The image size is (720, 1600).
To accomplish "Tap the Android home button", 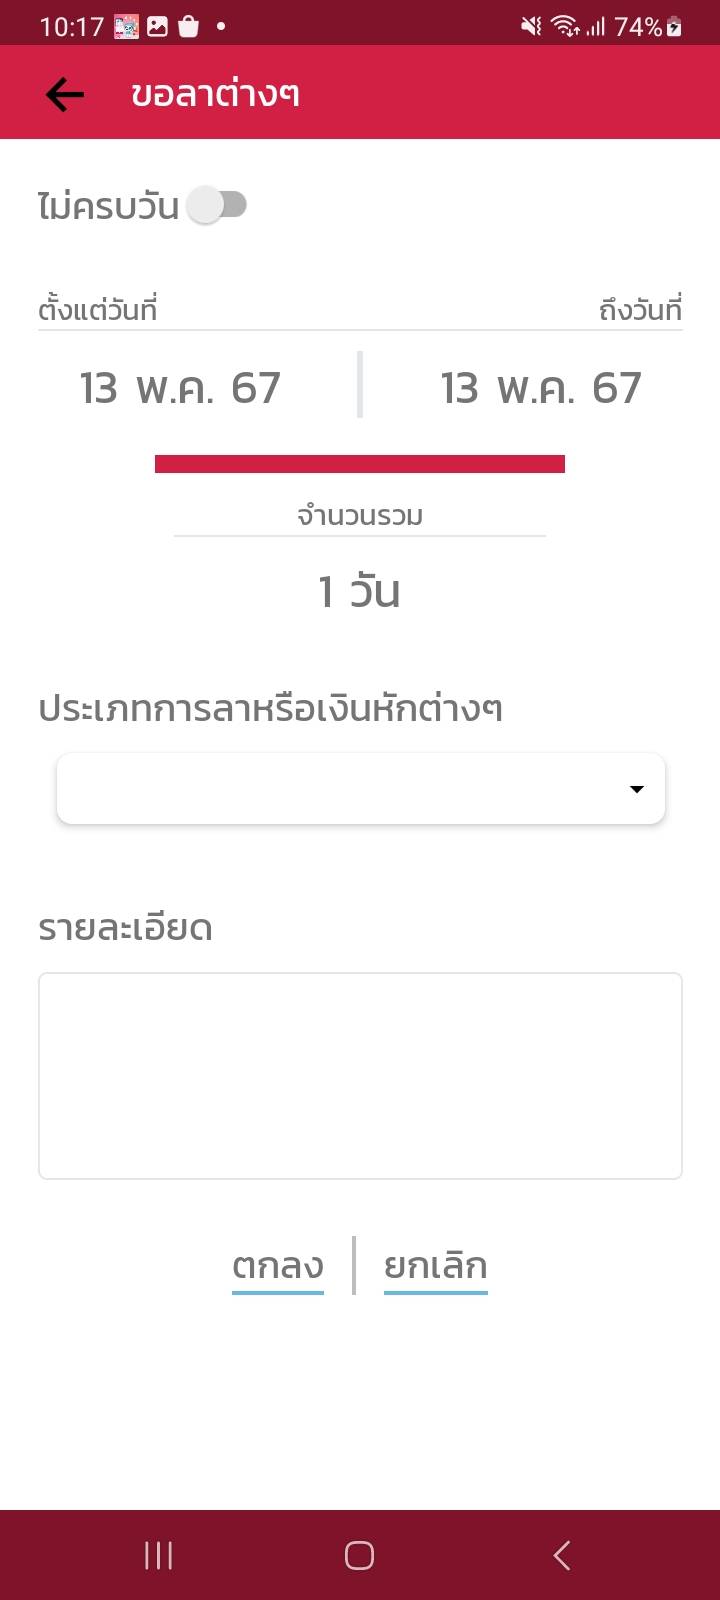I will click(359, 1555).
